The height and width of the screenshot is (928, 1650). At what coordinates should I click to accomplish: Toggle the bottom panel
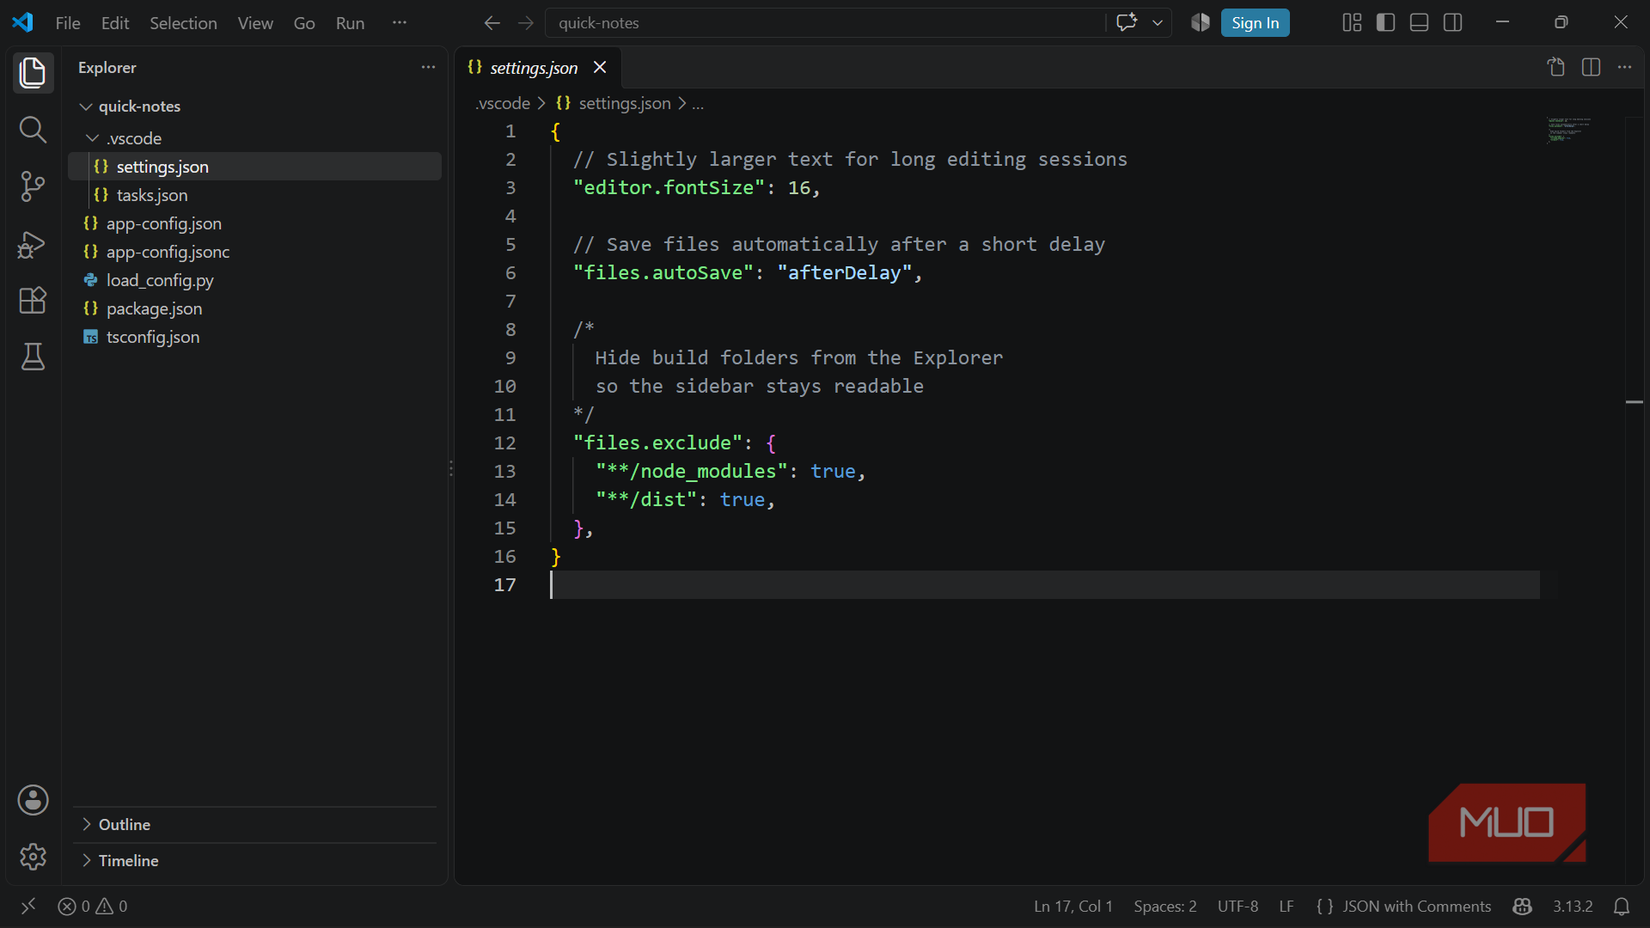tap(1419, 22)
